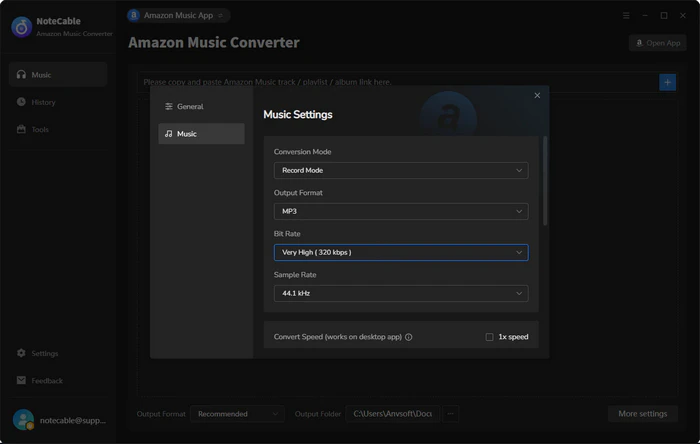Click the swap arrows icon in source pill
The height and width of the screenshot is (444, 700).
(221, 16)
